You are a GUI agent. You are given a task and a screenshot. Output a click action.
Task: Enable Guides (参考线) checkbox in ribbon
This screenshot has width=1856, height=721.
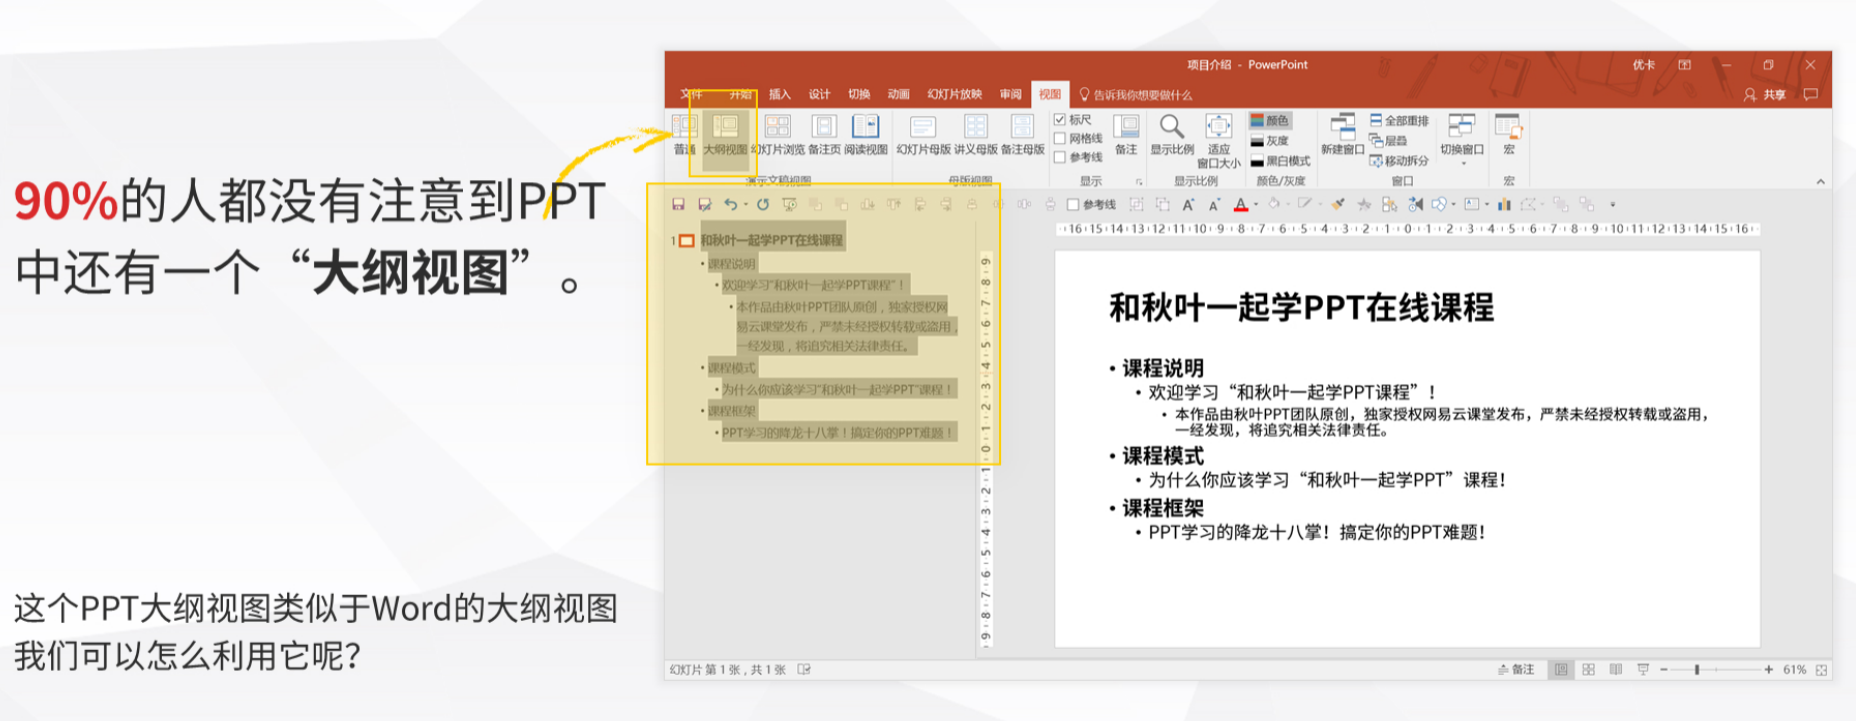click(1060, 157)
